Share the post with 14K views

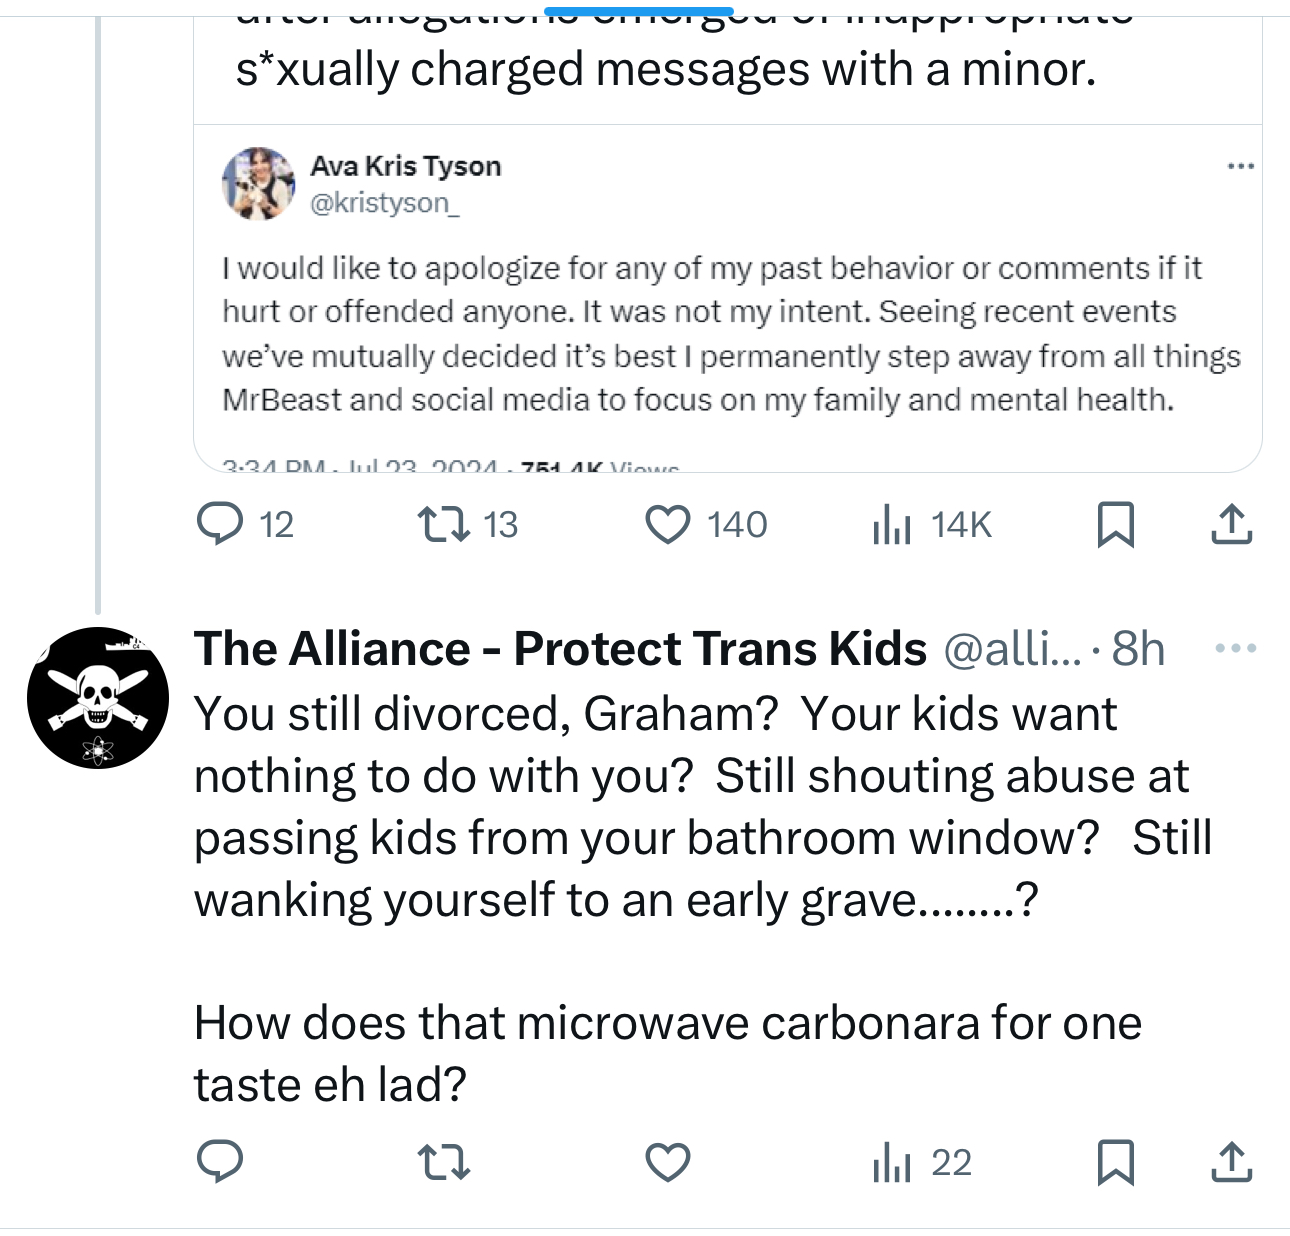pyautogui.click(x=1231, y=524)
